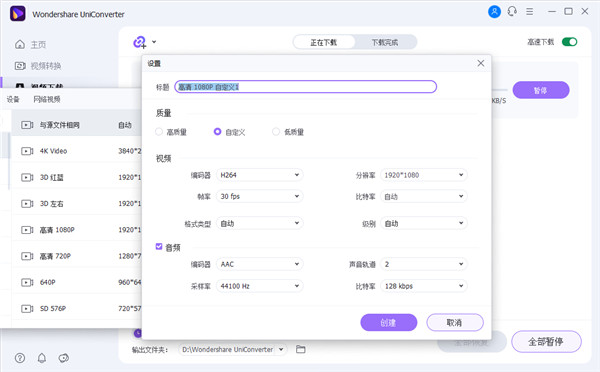Click the 标题 title input field
Screen dimensions: 600x372
coord(305,87)
